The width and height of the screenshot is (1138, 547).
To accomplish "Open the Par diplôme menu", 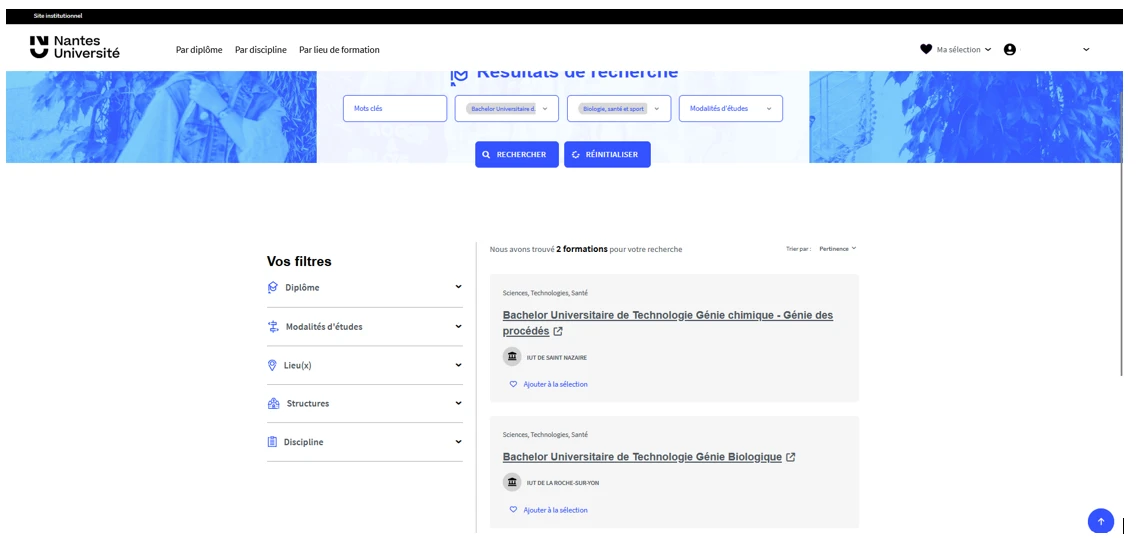I will point(199,50).
